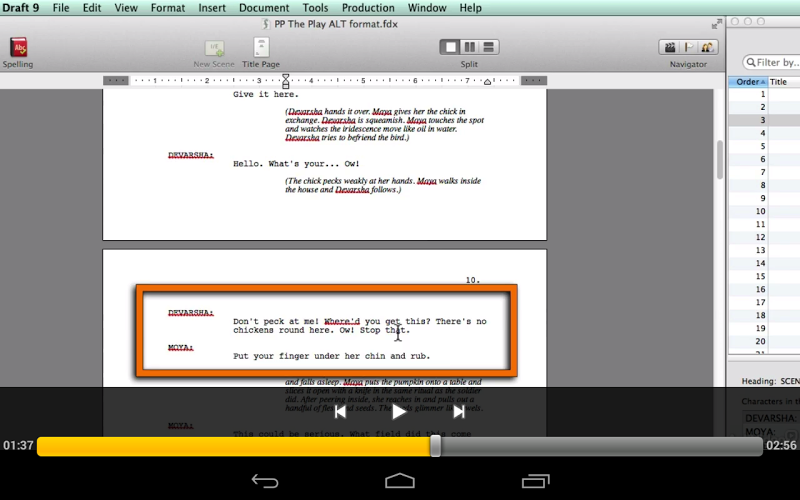The width and height of the screenshot is (800, 500).
Task: Open the Window menu
Action: [x=427, y=8]
